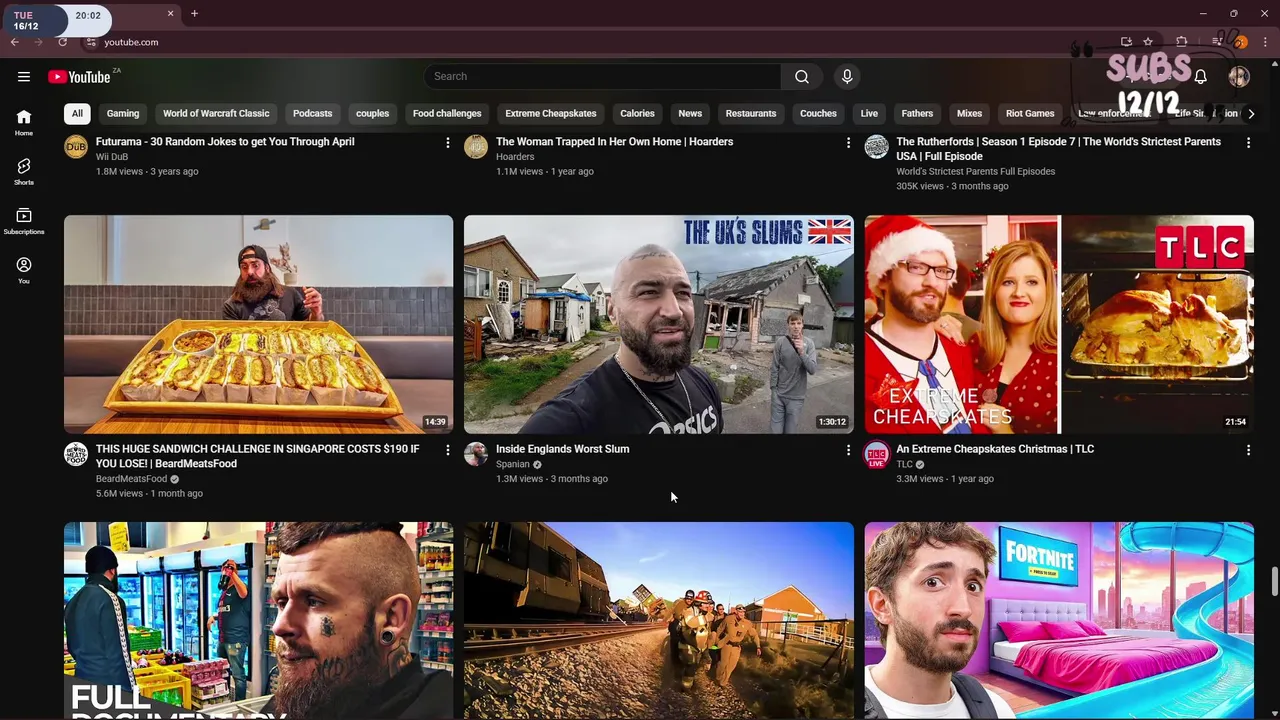The height and width of the screenshot is (720, 1280).
Task: Open the browser extensions icon
Action: [x=1181, y=42]
